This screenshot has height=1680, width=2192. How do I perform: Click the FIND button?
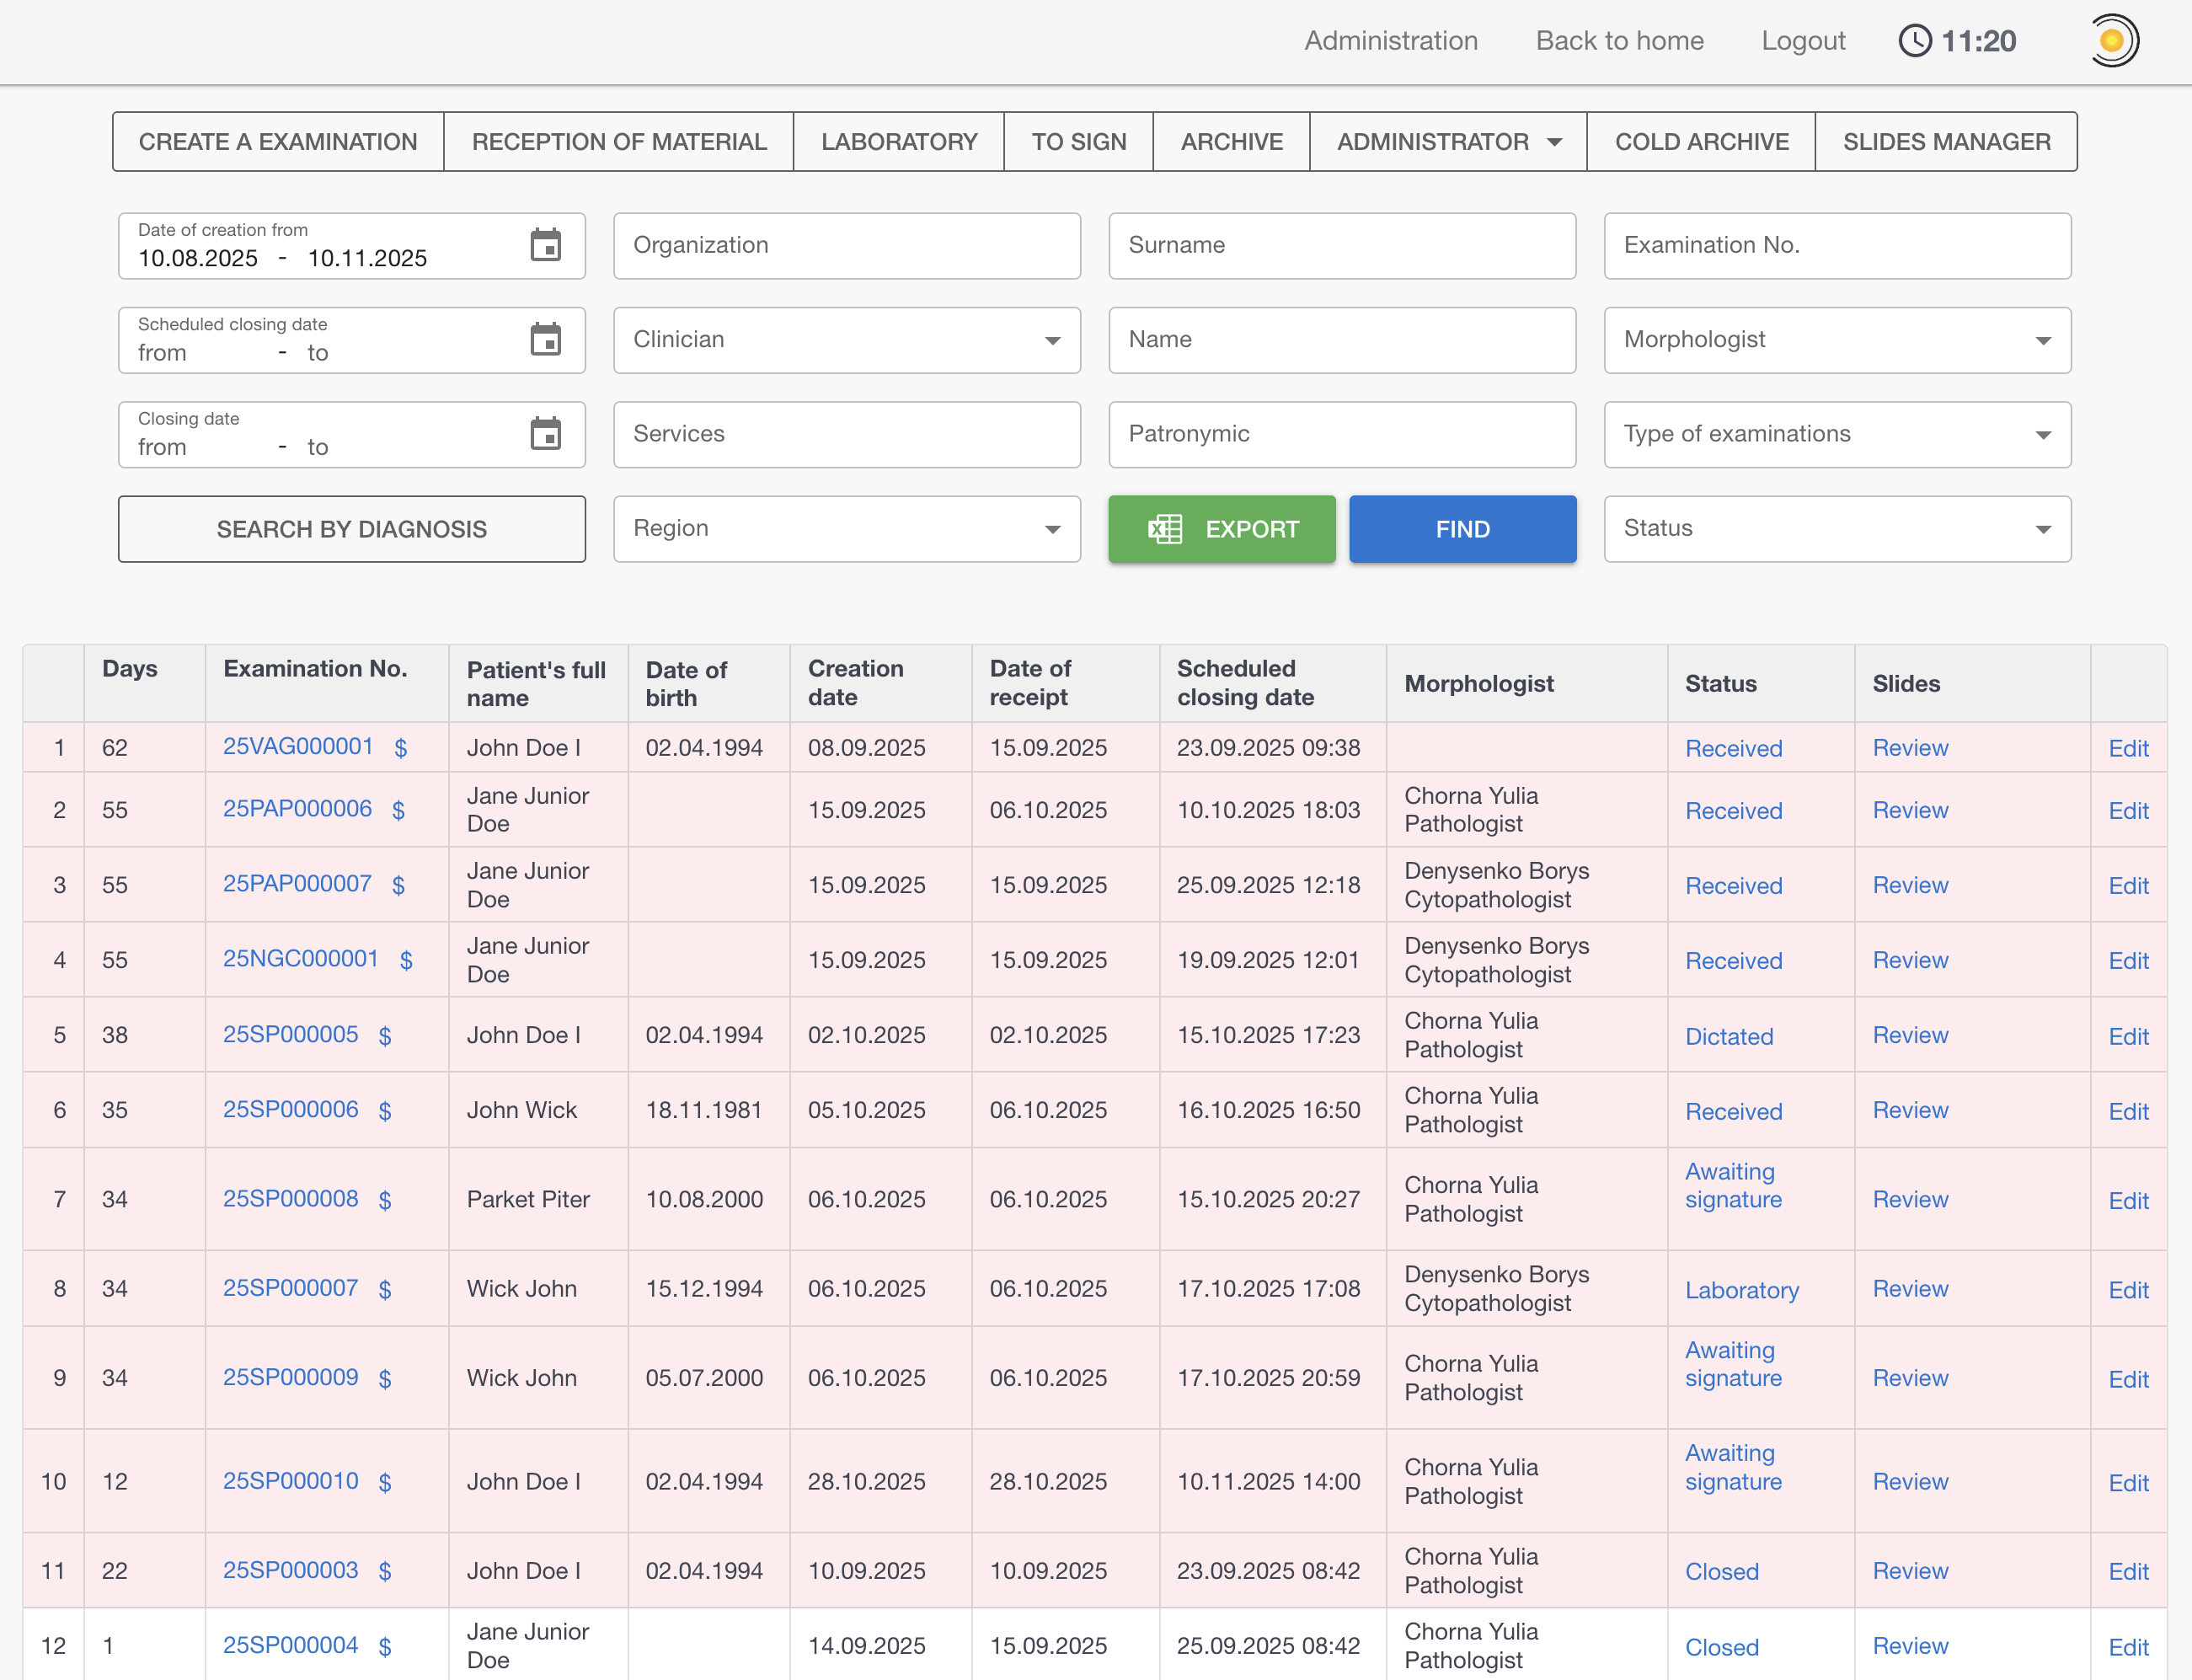pos(1462,529)
